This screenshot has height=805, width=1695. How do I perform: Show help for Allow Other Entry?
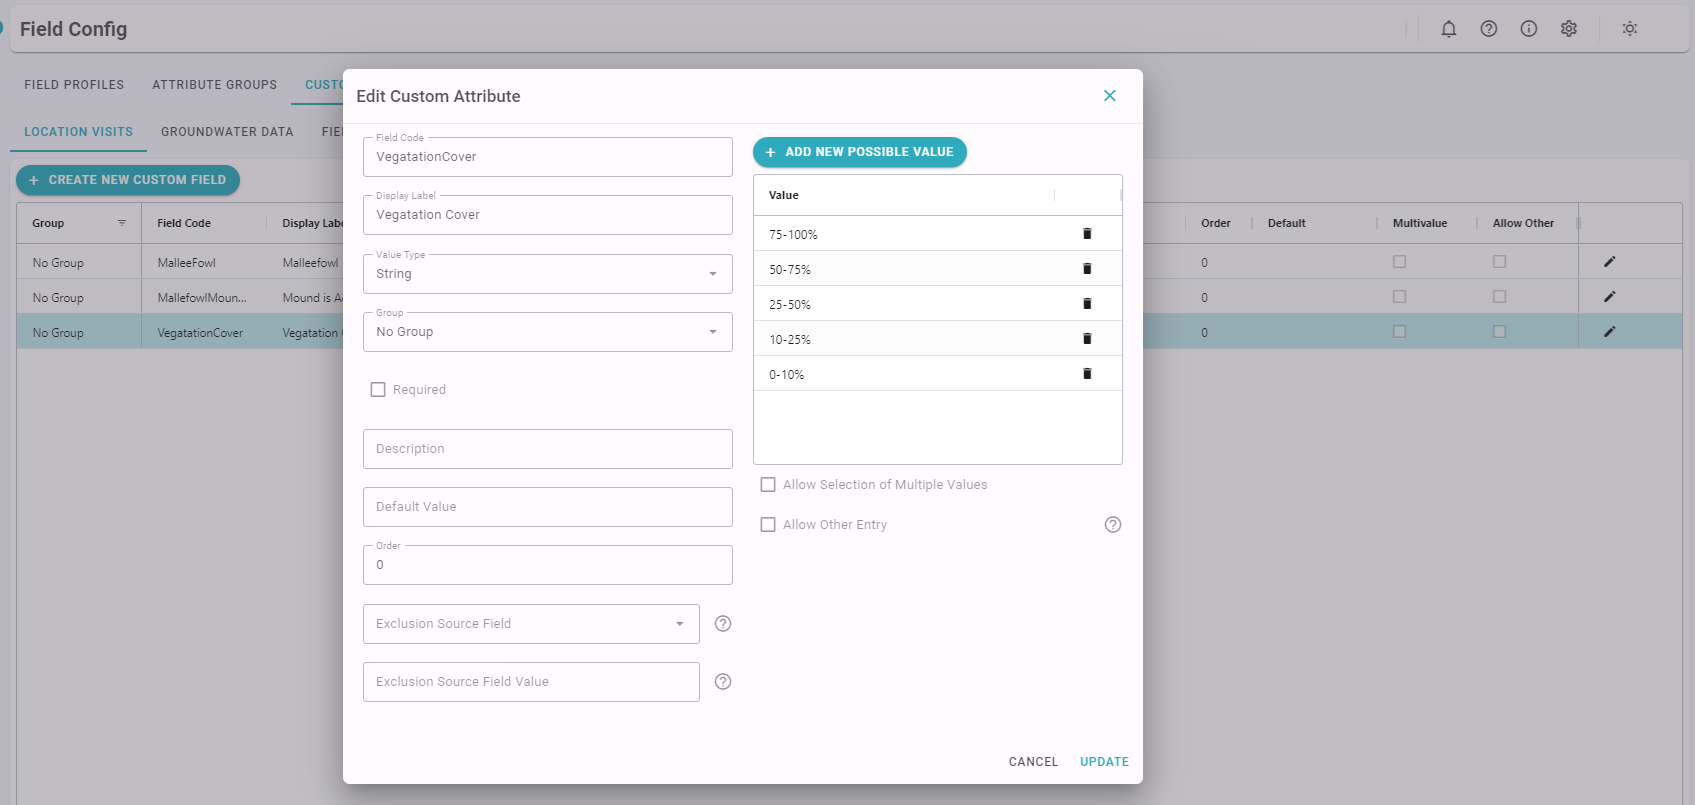1113,525
